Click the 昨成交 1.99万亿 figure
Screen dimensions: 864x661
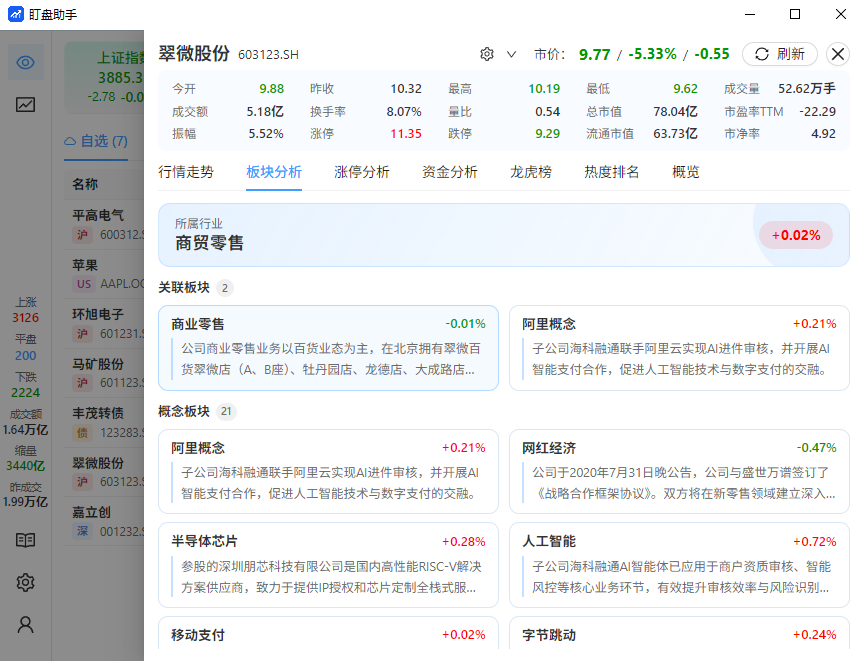[25, 495]
